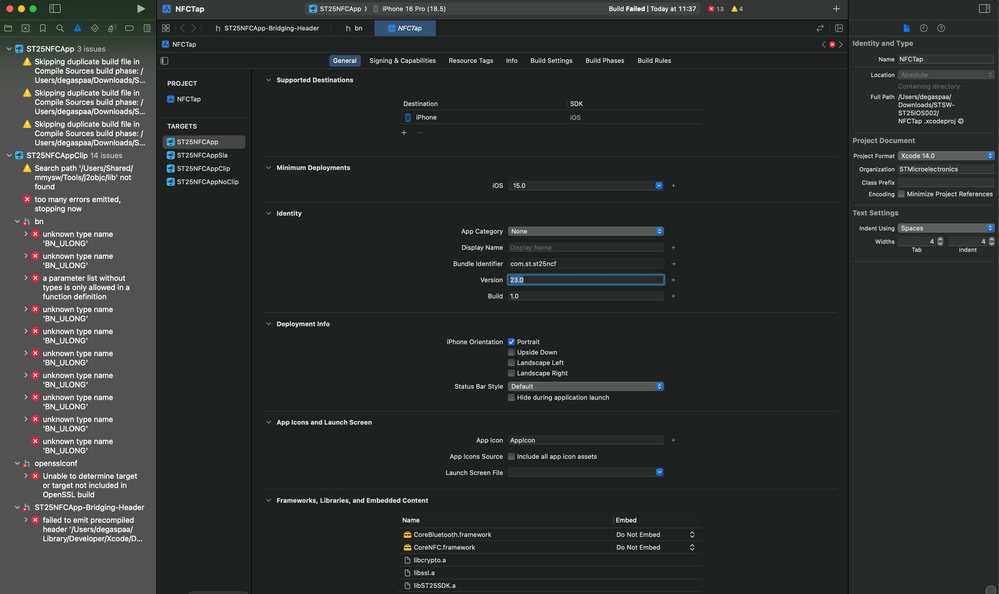Viewport: 999px width, 594px height.
Task: Check Hide during application launch
Action: 511,397
